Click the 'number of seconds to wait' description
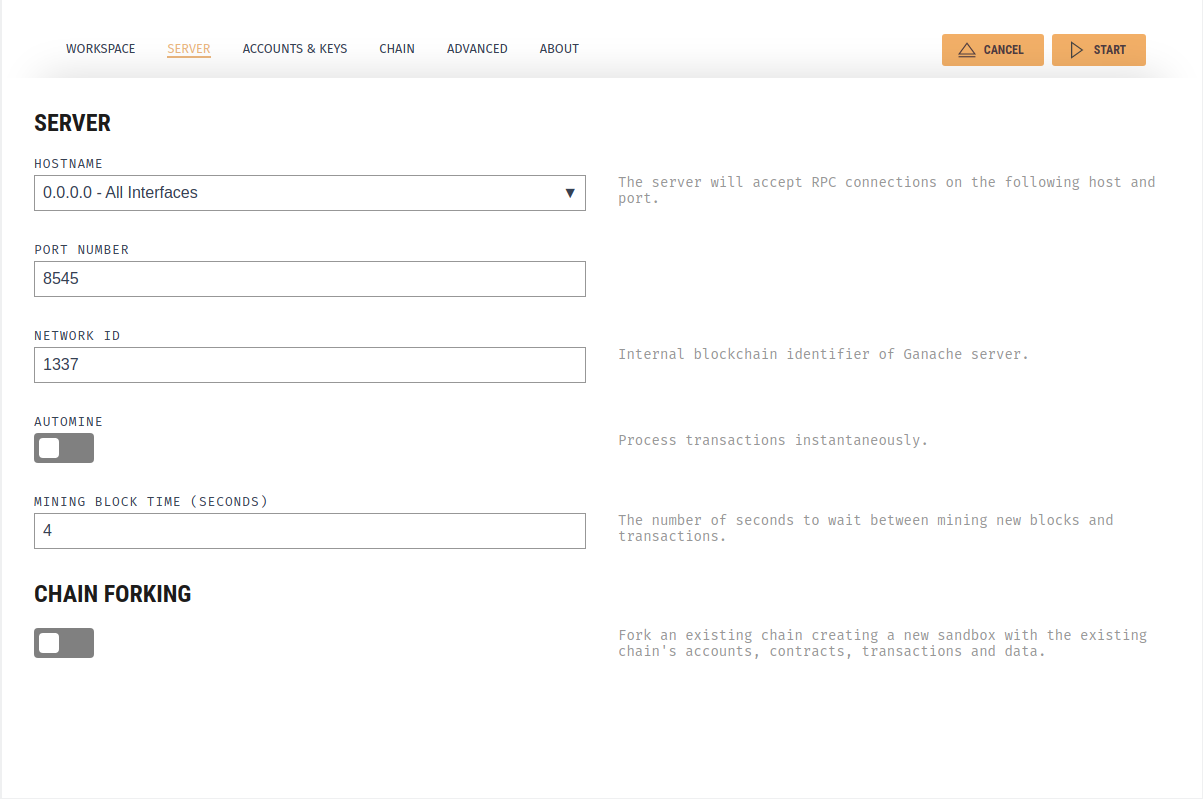The image size is (1203, 799). click(865, 528)
